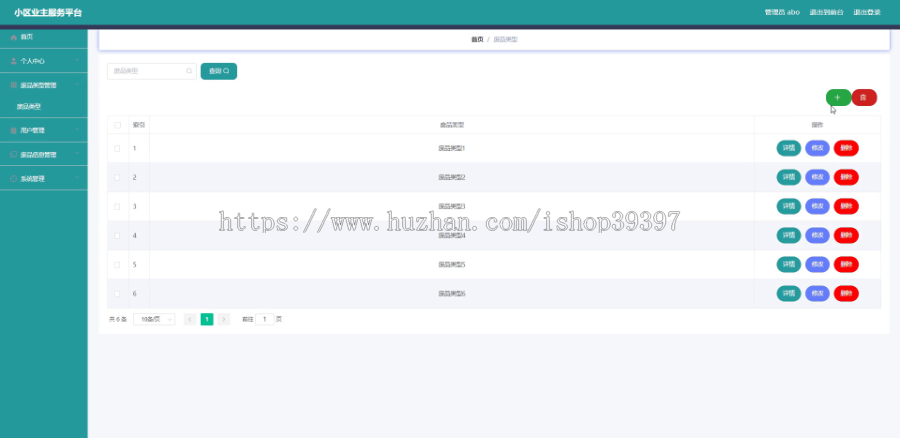Click the magnifier icon inside the search field
This screenshot has width=900, height=438.
click(189, 71)
